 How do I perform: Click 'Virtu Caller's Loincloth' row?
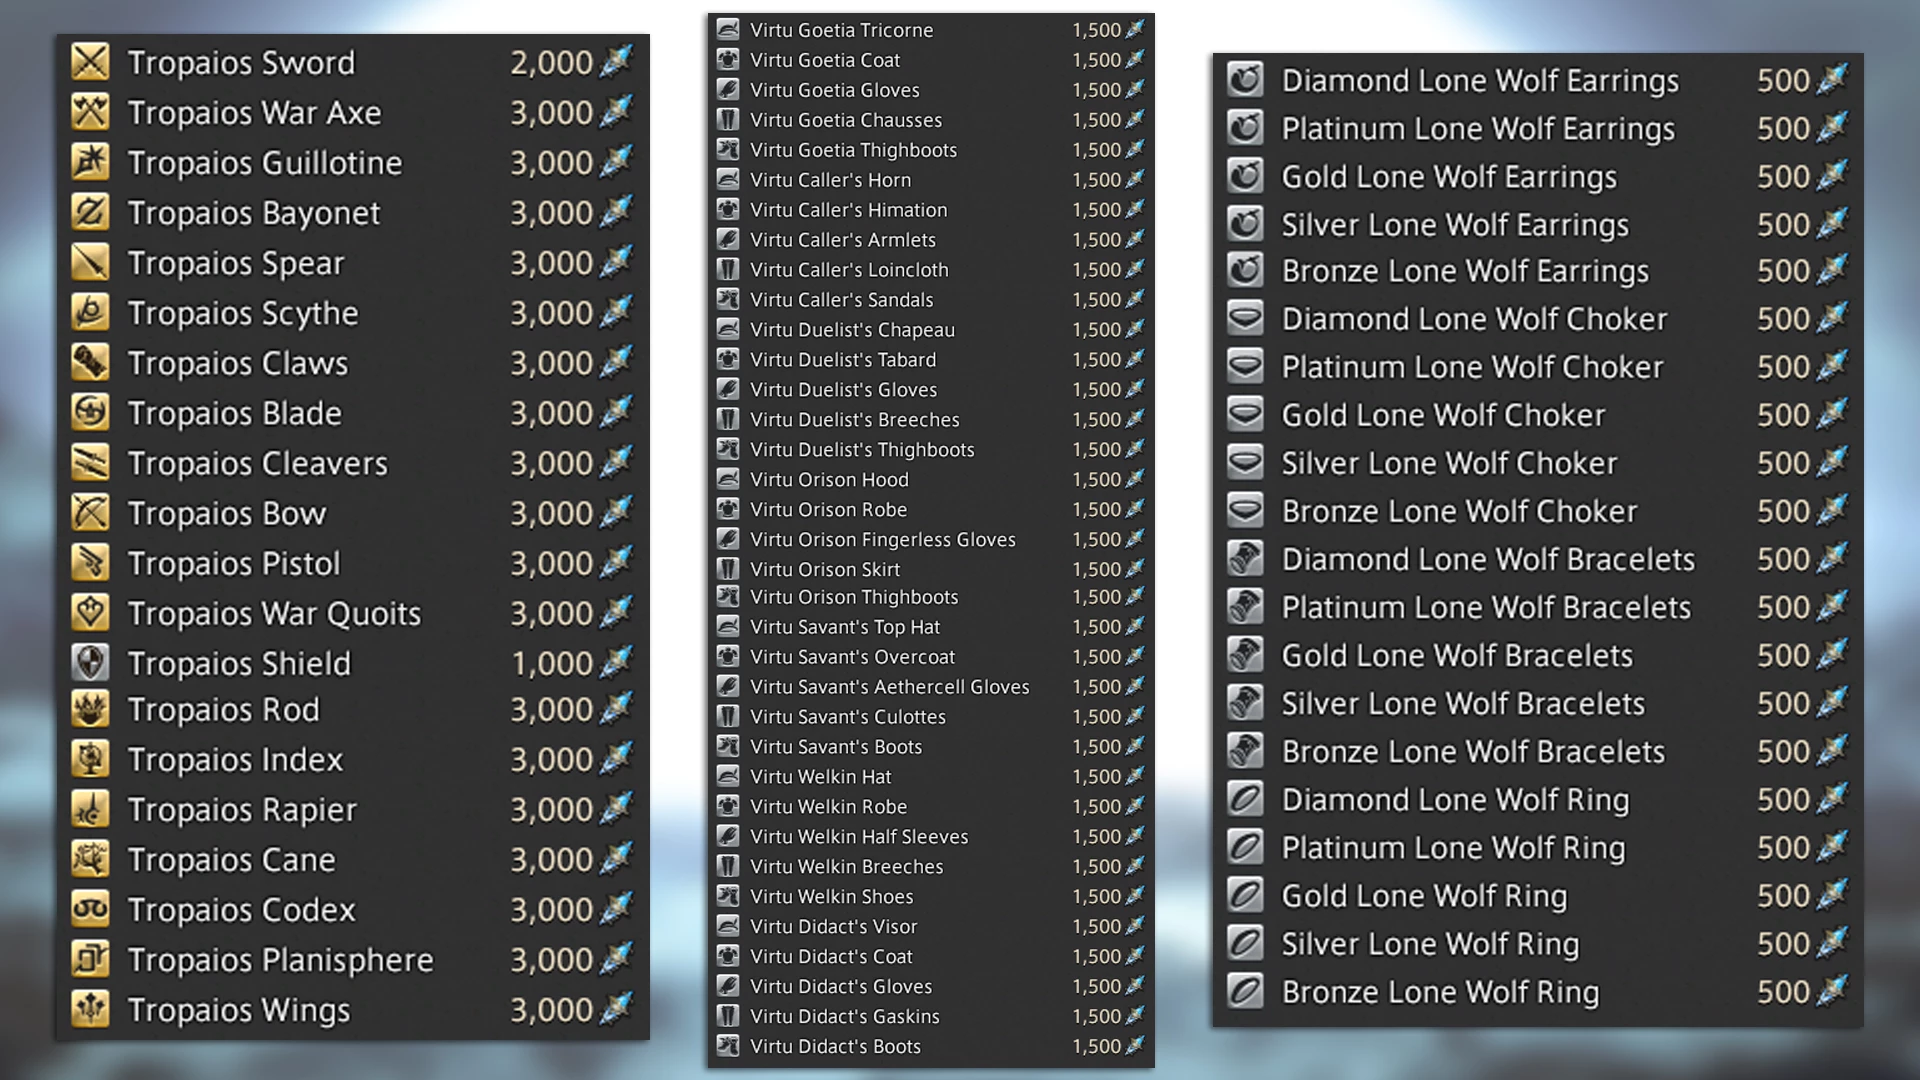tap(850, 270)
